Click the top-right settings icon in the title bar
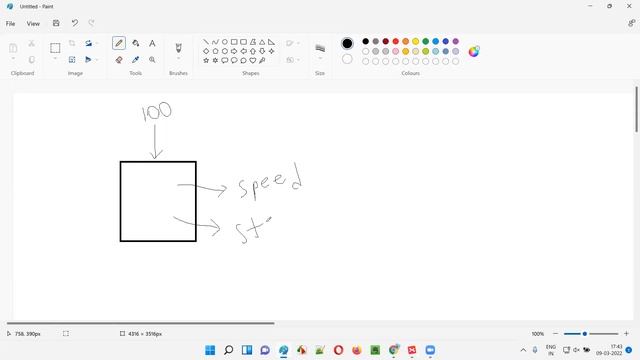 click(x=631, y=23)
